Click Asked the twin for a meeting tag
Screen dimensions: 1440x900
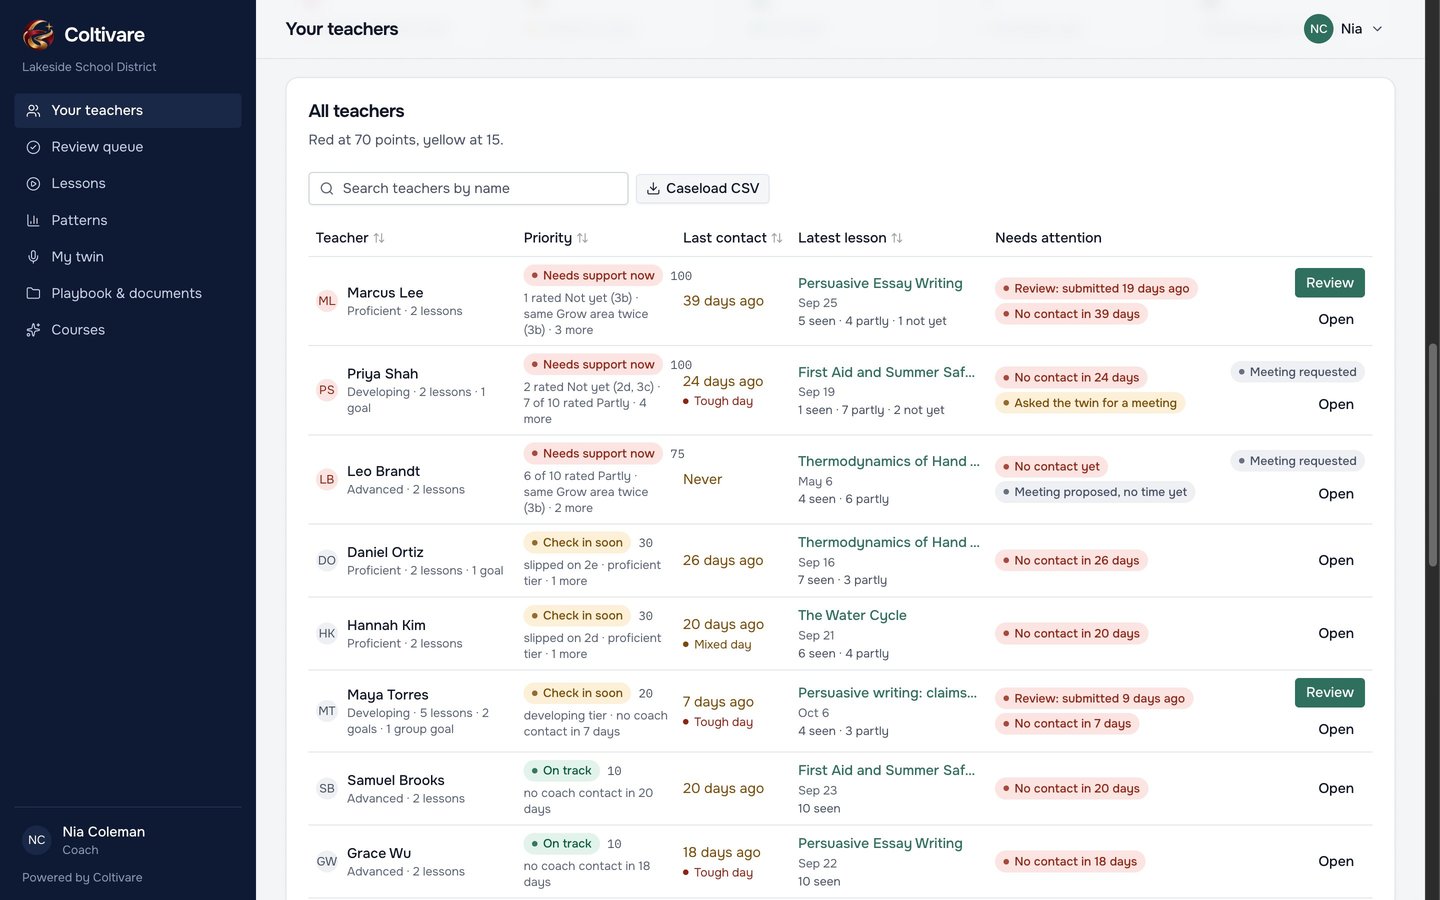point(1090,403)
